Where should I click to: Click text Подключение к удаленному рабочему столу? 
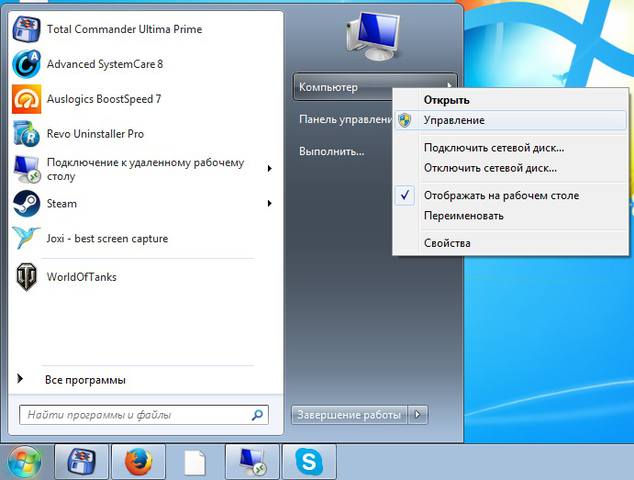tap(145, 169)
